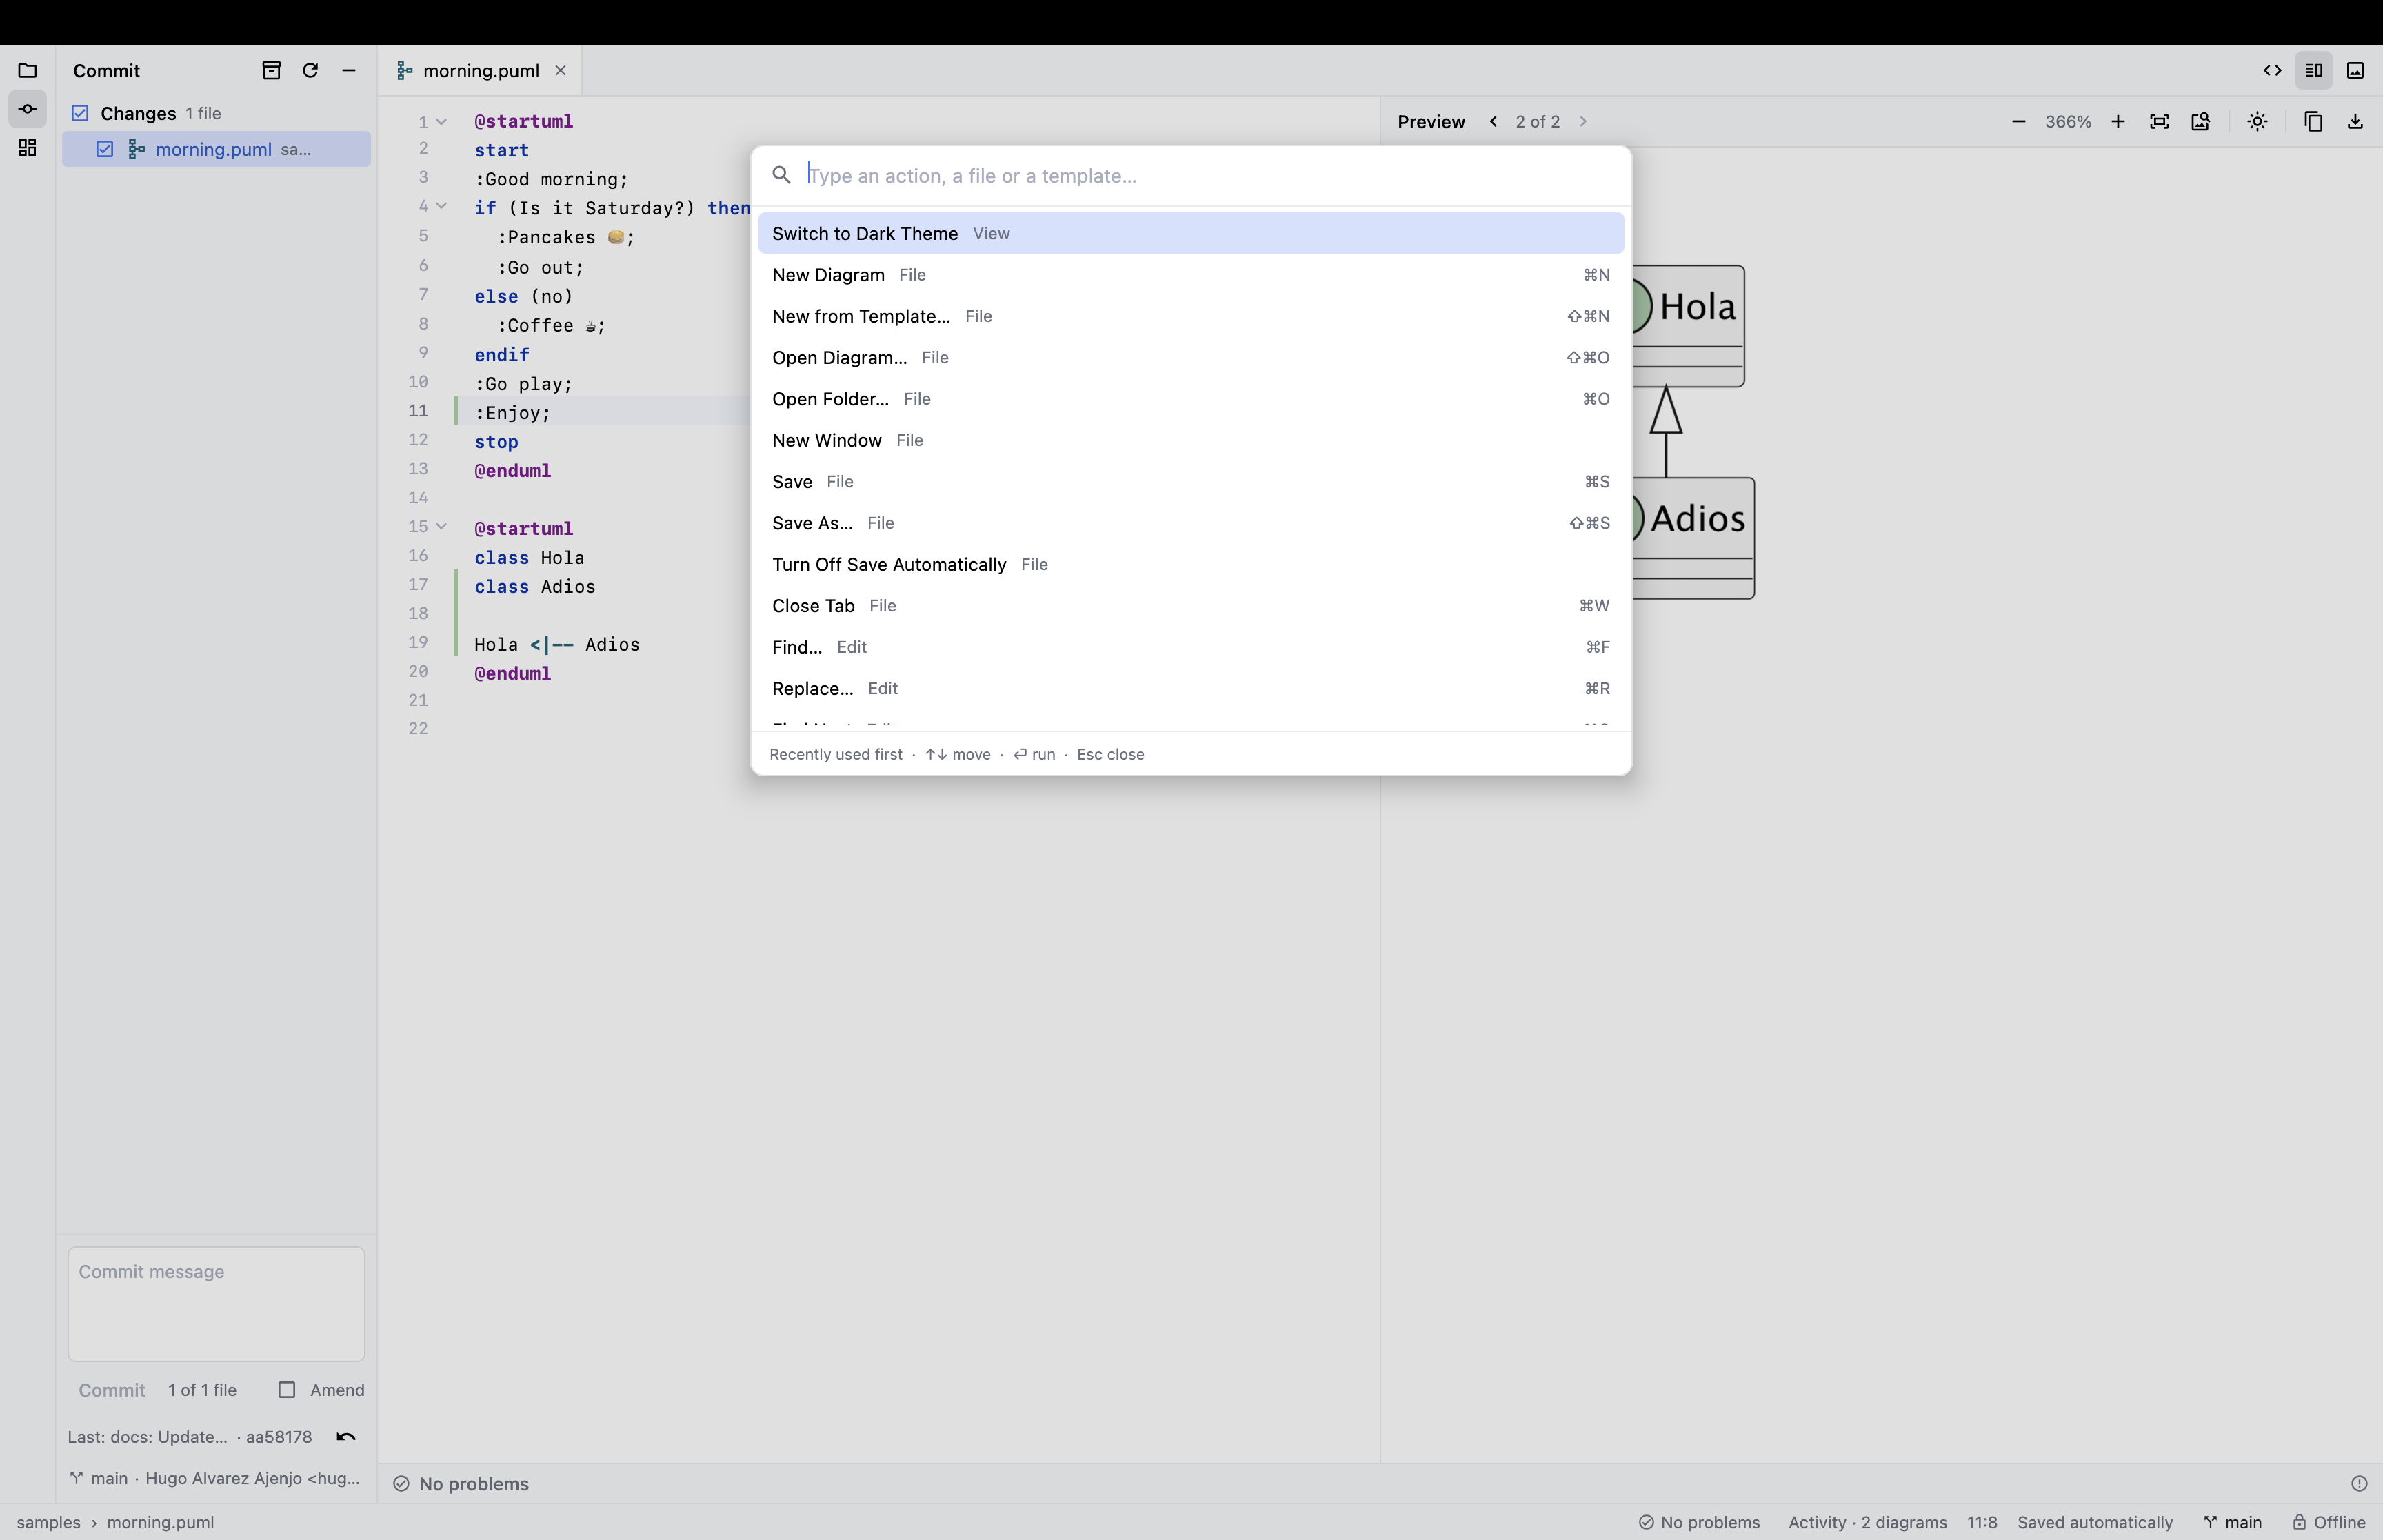This screenshot has width=2383, height=1540.
Task: Click the stash changes archive icon
Action: pyautogui.click(x=271, y=70)
